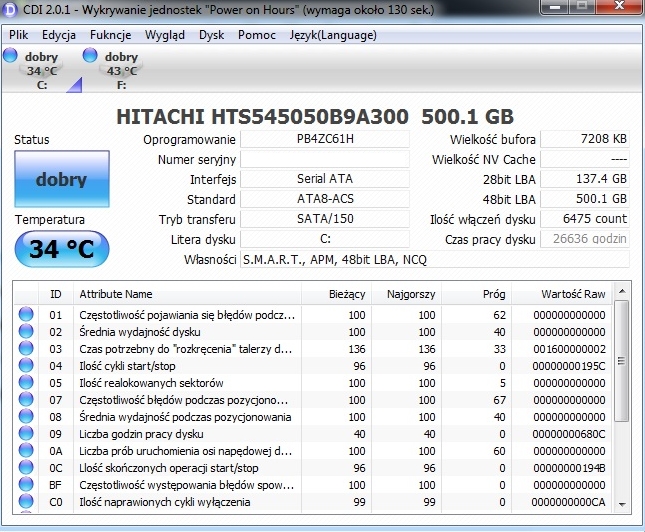
Task: Open the Plik menu
Action: [x=19, y=35]
